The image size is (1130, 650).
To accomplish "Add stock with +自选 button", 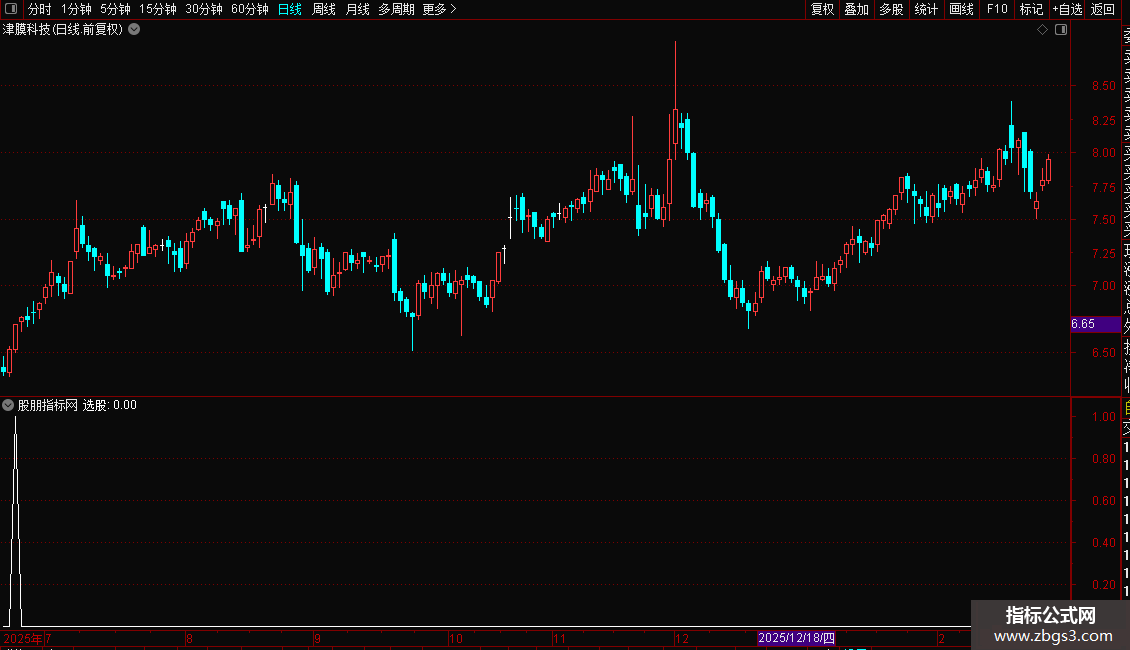I will click(1067, 9).
